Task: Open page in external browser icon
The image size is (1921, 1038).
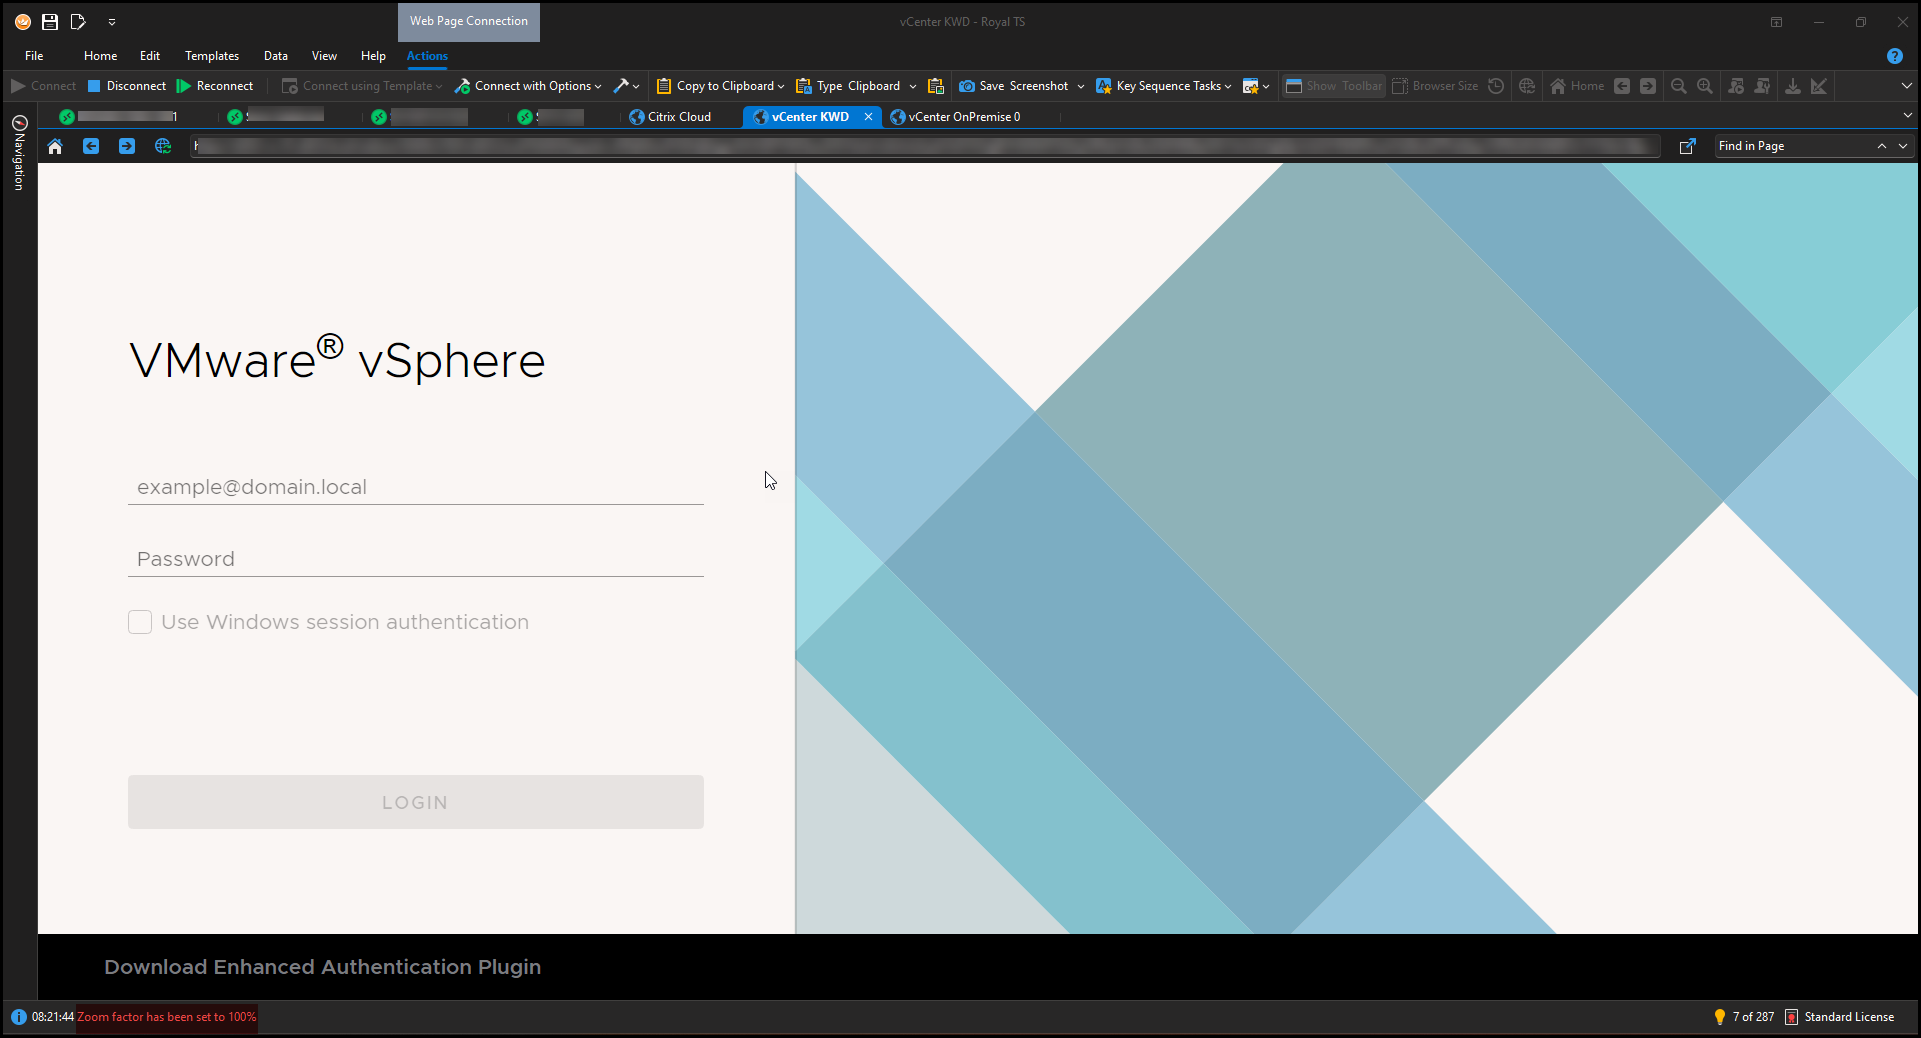Action: tap(1688, 146)
